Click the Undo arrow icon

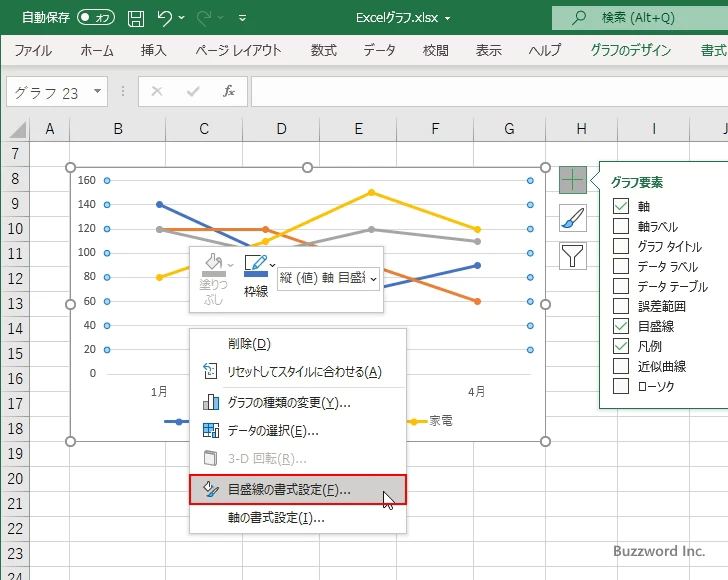point(164,18)
